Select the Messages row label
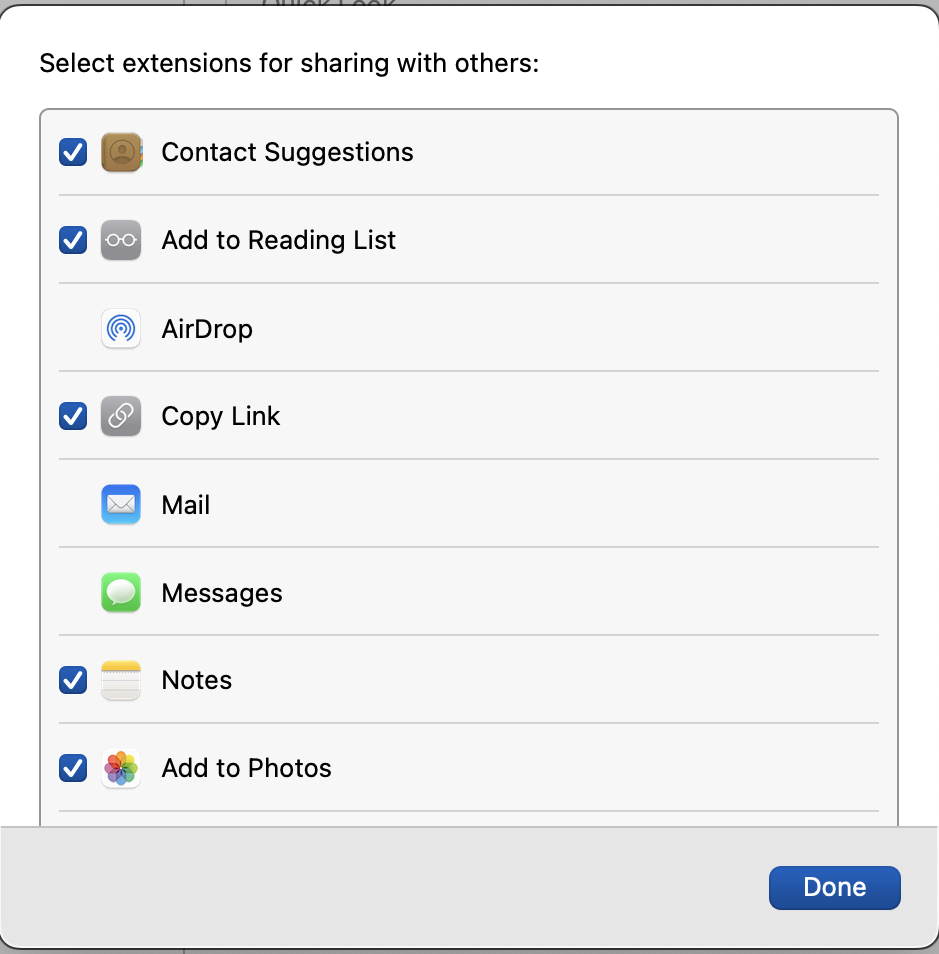This screenshot has width=939, height=954. (222, 593)
